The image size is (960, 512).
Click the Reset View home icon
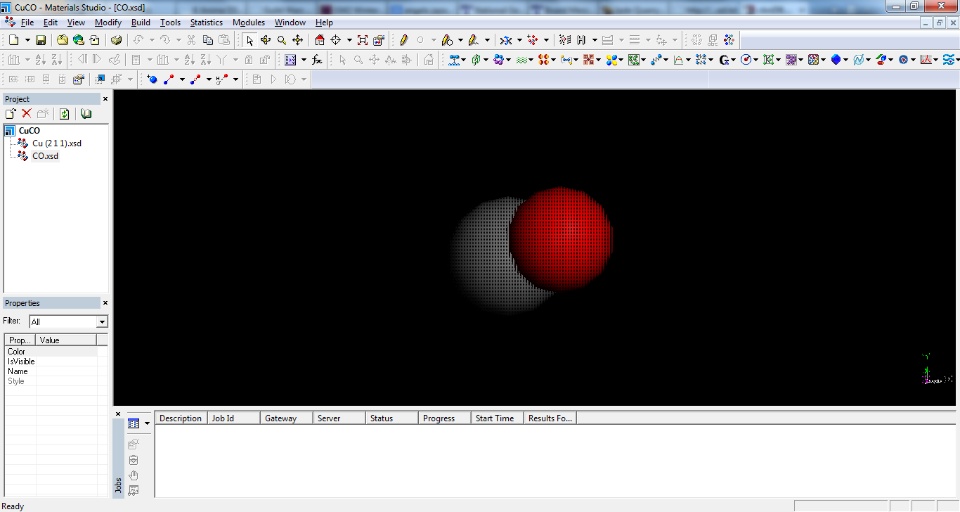pos(319,40)
